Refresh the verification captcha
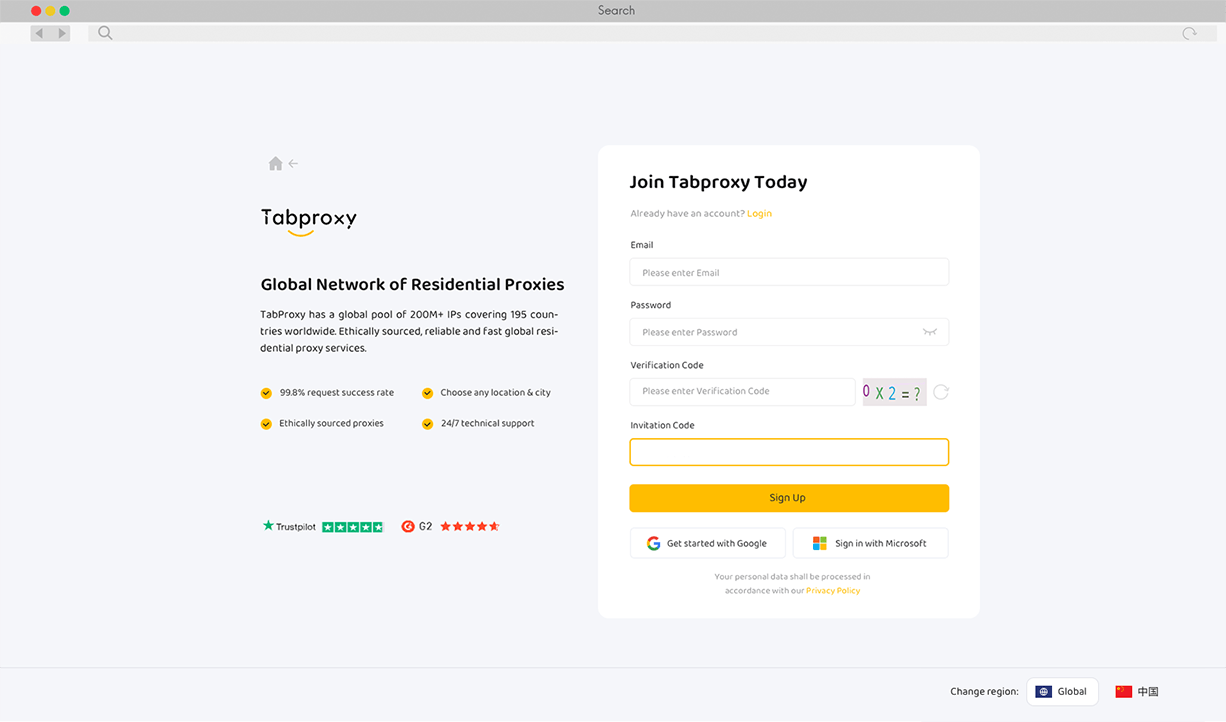The height and width of the screenshot is (722, 1226). [941, 392]
